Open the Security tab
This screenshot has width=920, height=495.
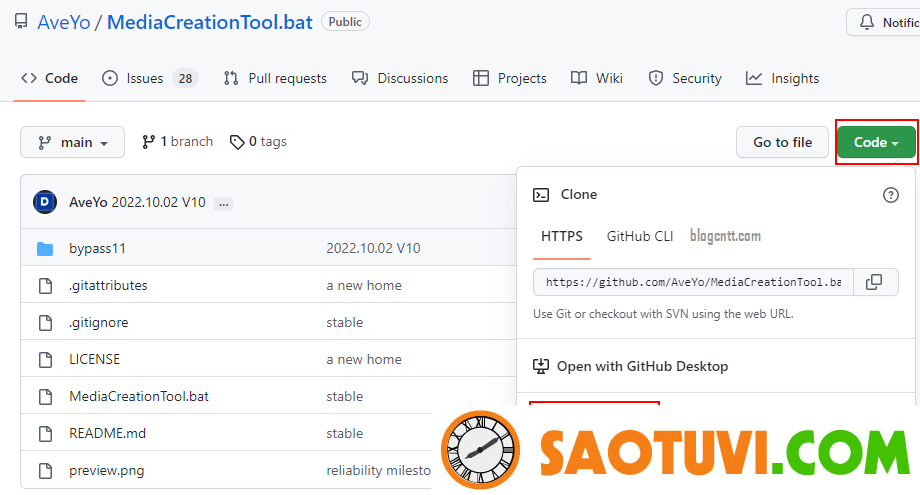click(685, 78)
